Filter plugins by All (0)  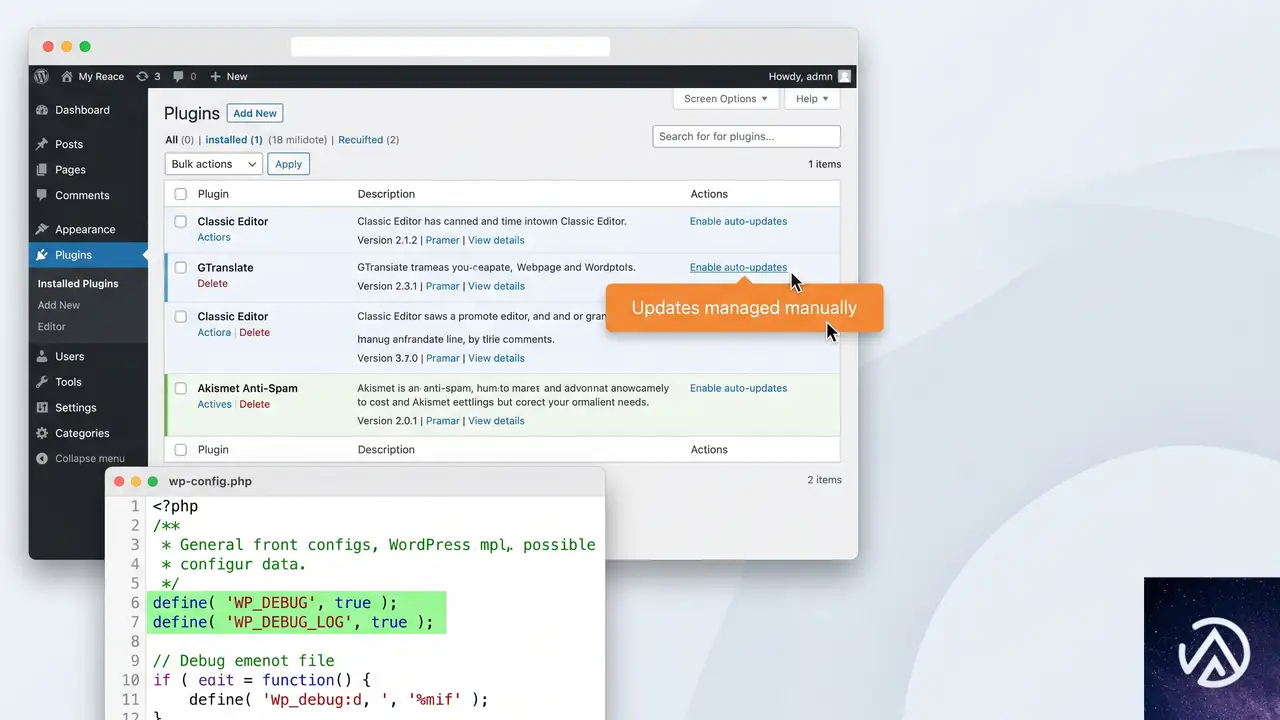click(180, 140)
